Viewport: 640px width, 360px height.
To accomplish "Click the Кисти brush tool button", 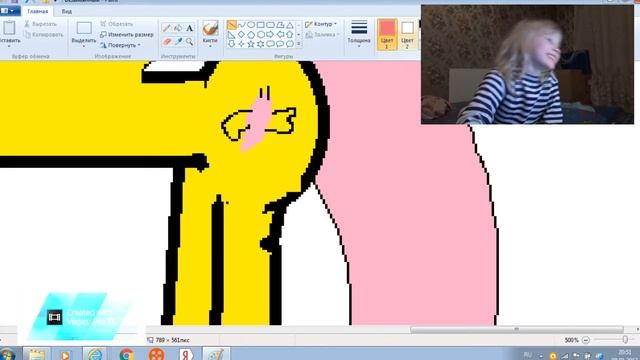I will tap(210, 29).
